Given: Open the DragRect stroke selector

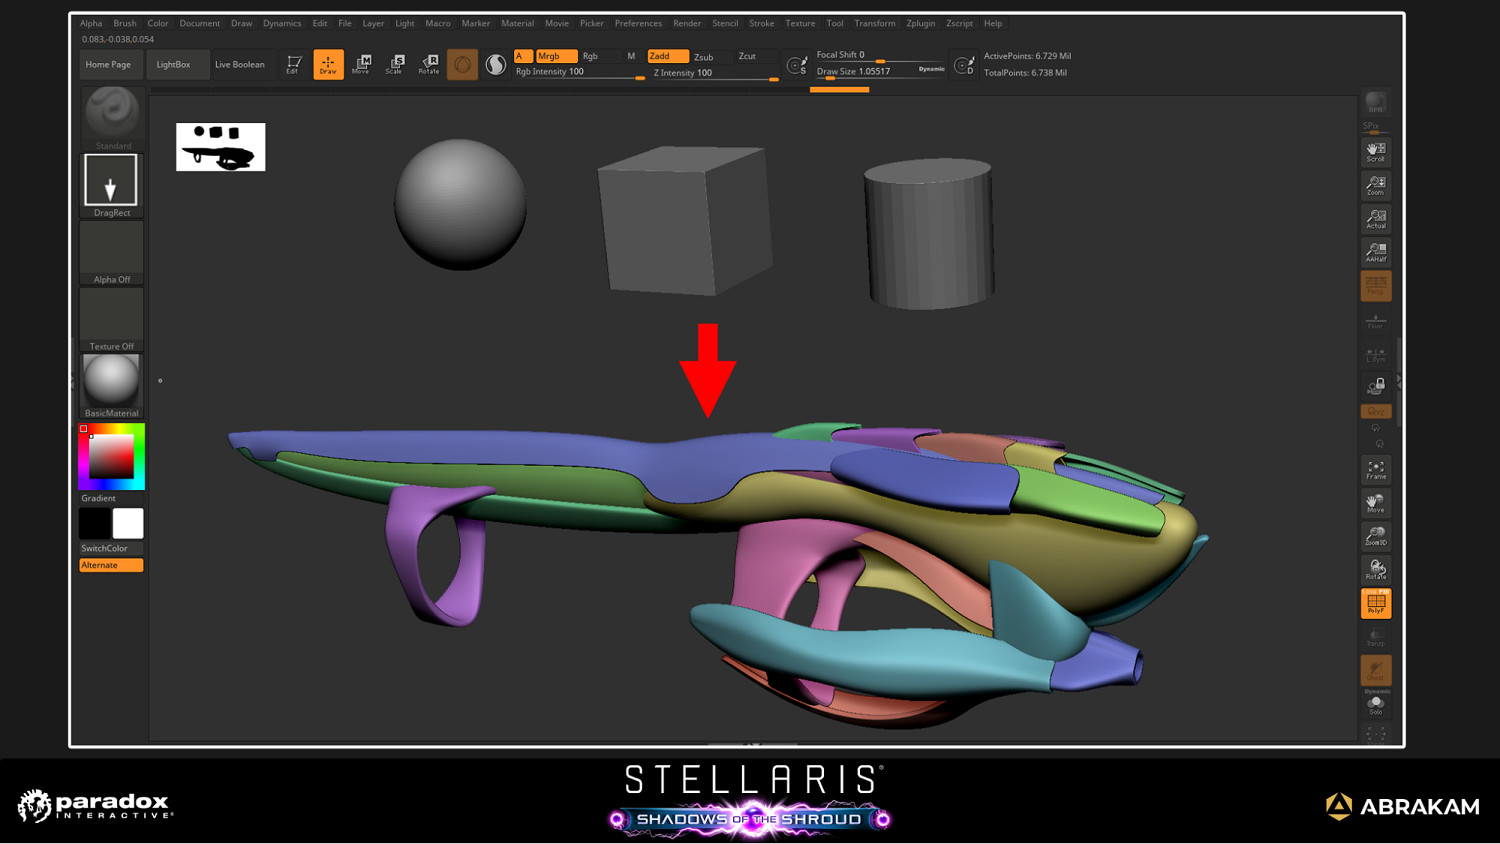Looking at the screenshot, I should 111,183.
